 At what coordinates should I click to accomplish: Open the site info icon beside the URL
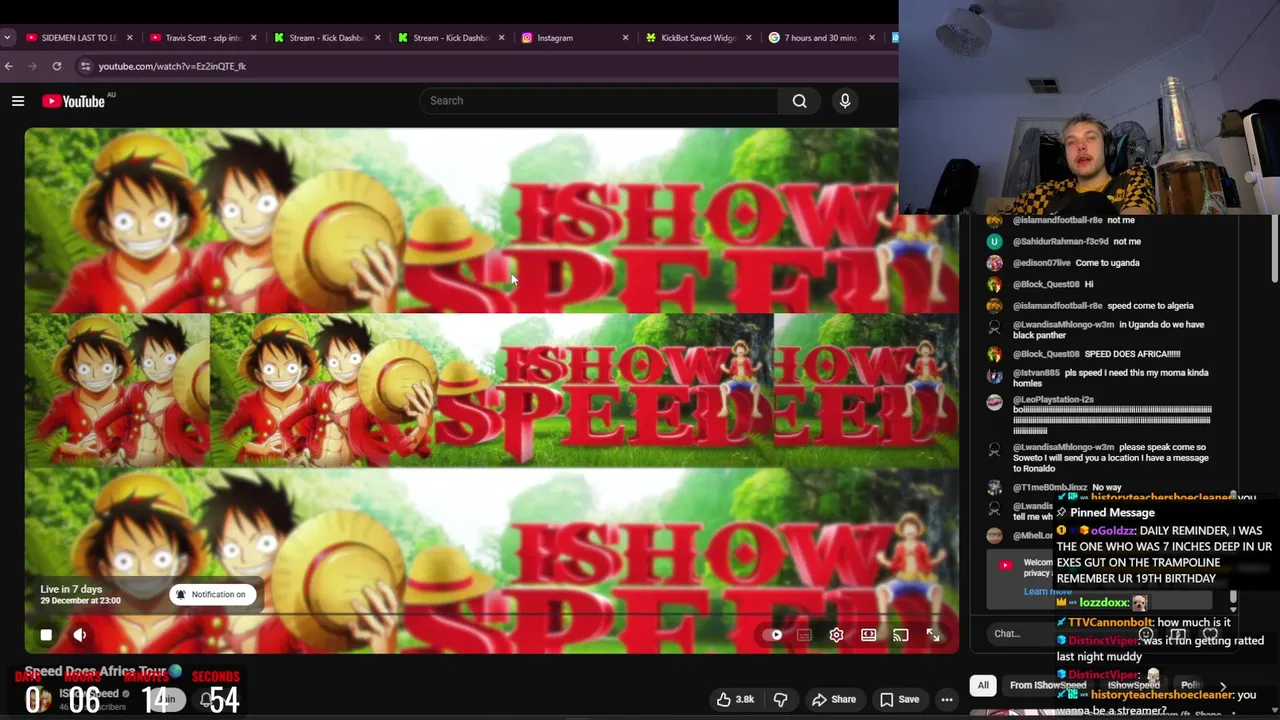[86, 66]
